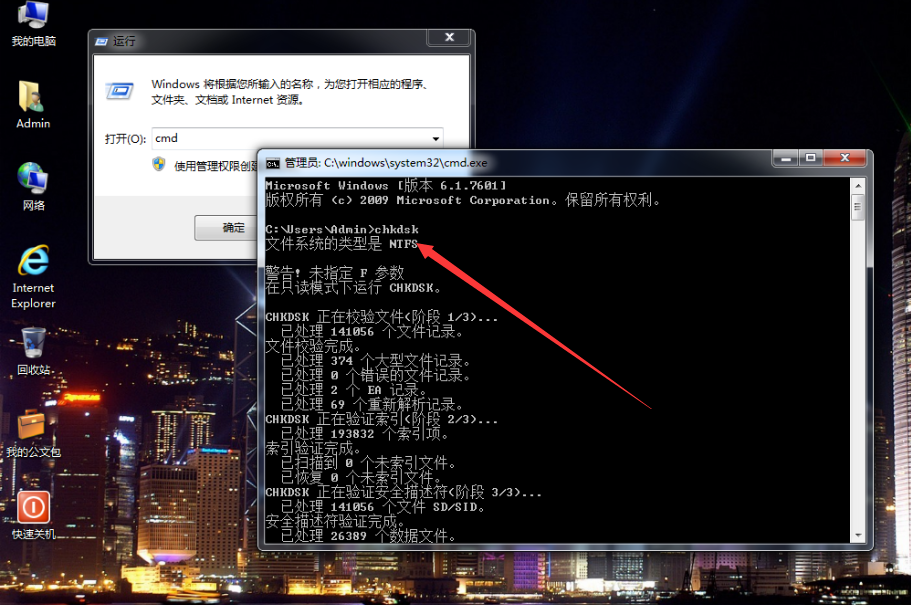The height and width of the screenshot is (605, 911).
Task: Click the cmd scrollbar up arrow
Action: click(858, 186)
